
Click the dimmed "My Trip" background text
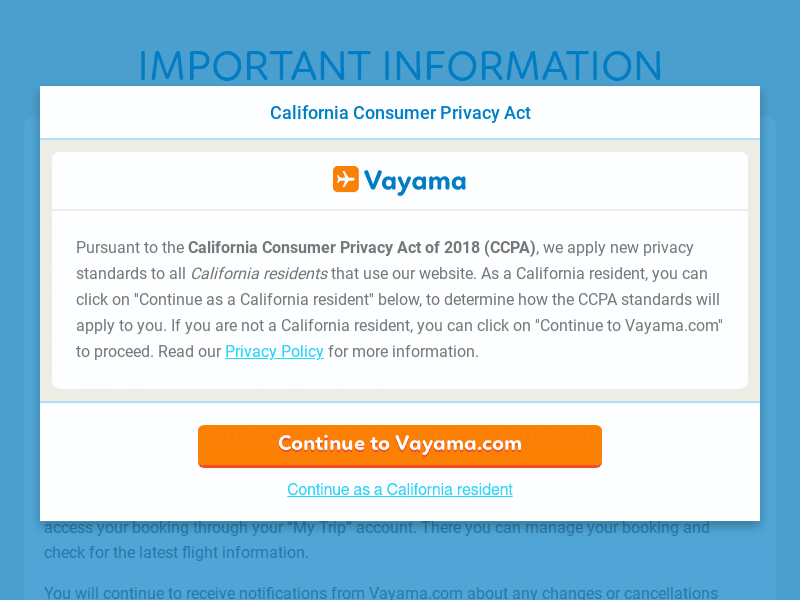tap(324, 528)
